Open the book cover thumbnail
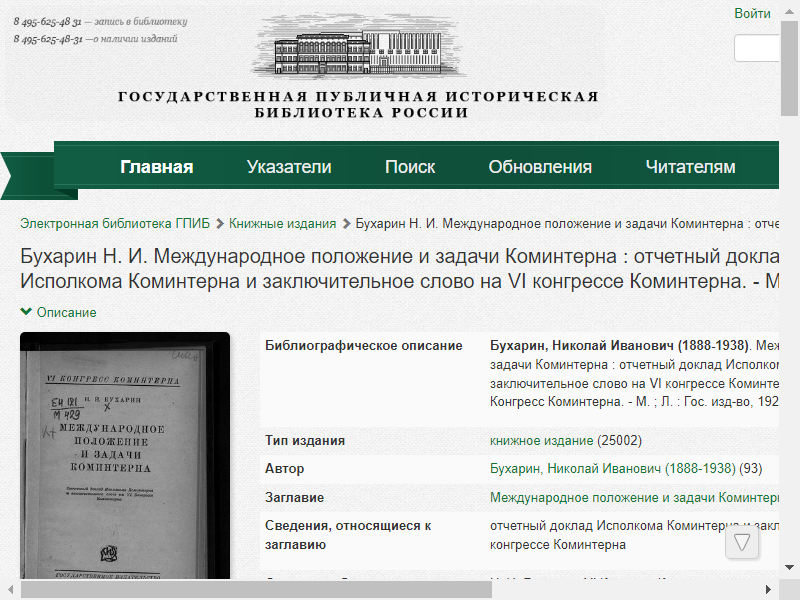 [x=125, y=455]
